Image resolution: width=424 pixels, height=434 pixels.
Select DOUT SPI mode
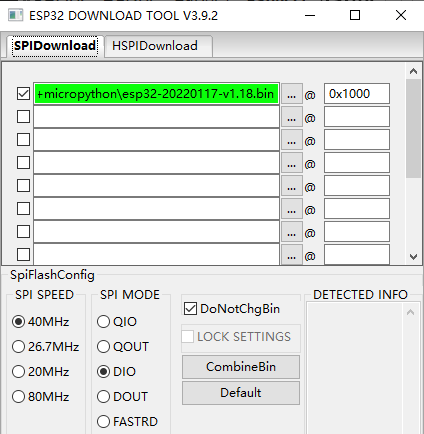122,397
